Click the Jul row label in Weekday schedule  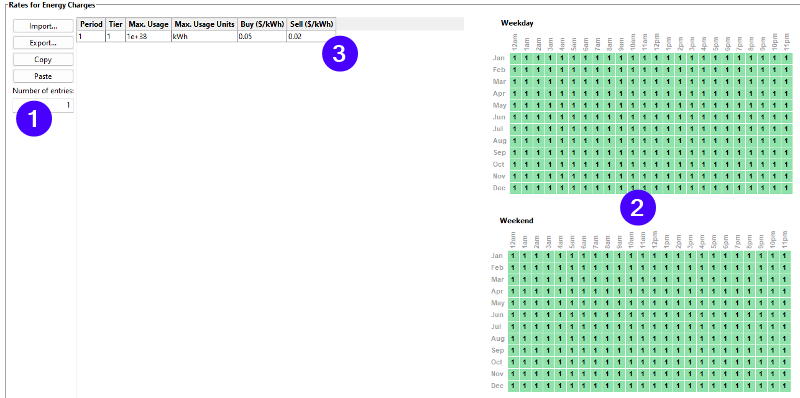pyautogui.click(x=499, y=129)
